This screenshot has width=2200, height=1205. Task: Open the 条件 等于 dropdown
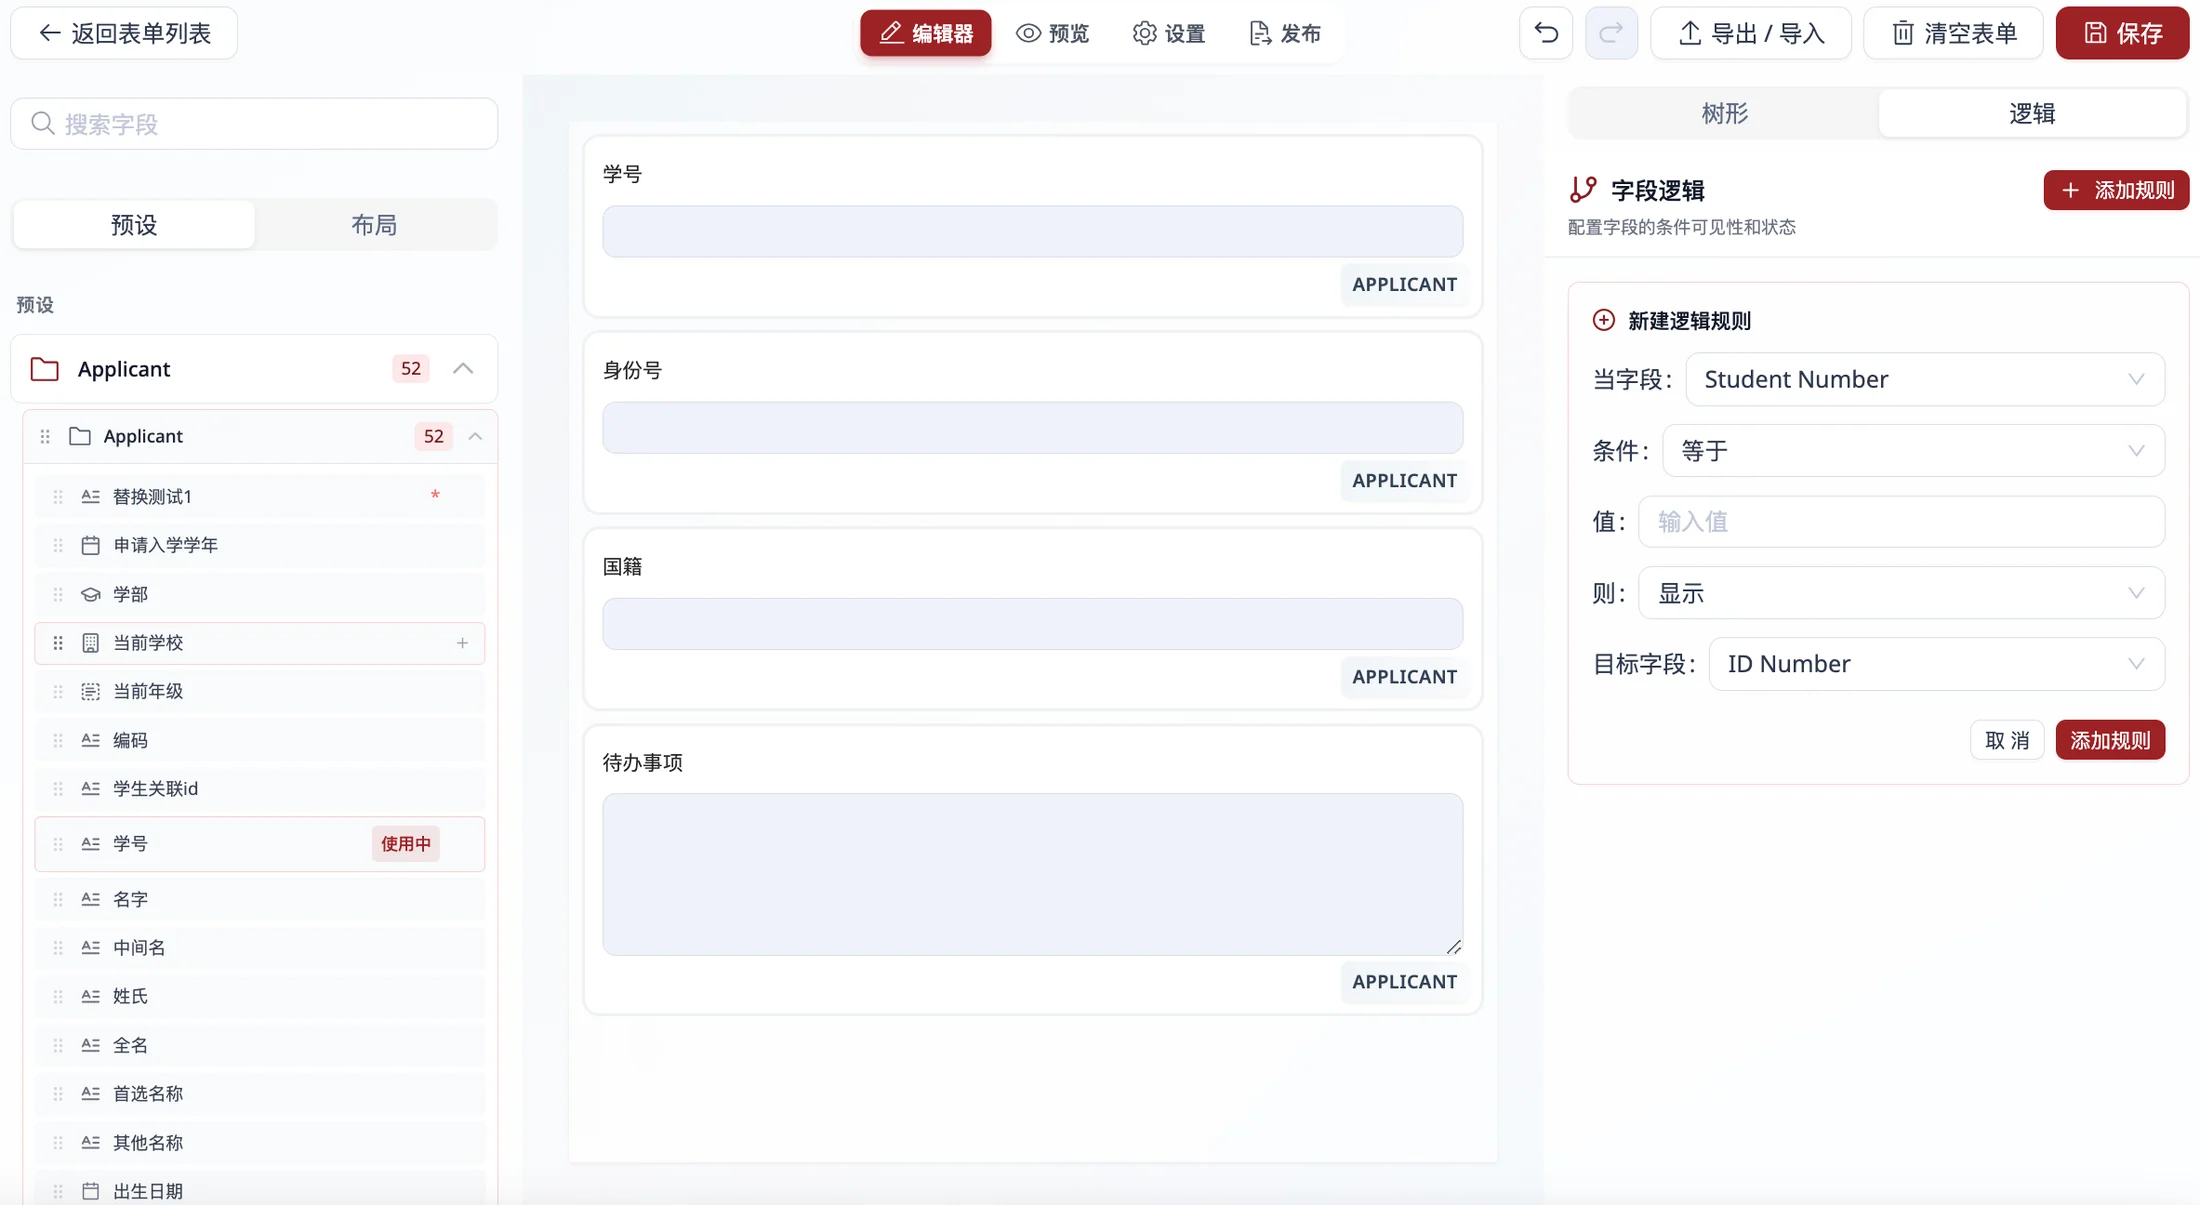[1913, 451]
